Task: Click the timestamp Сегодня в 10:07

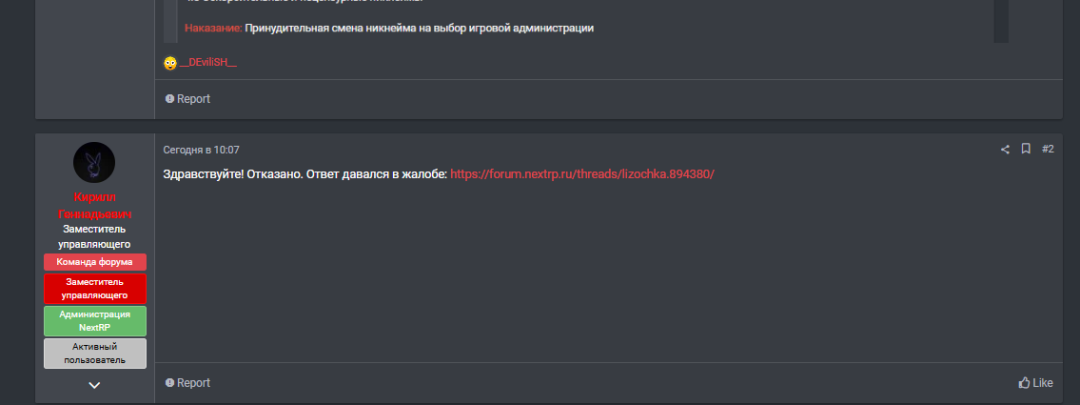Action: [201, 150]
